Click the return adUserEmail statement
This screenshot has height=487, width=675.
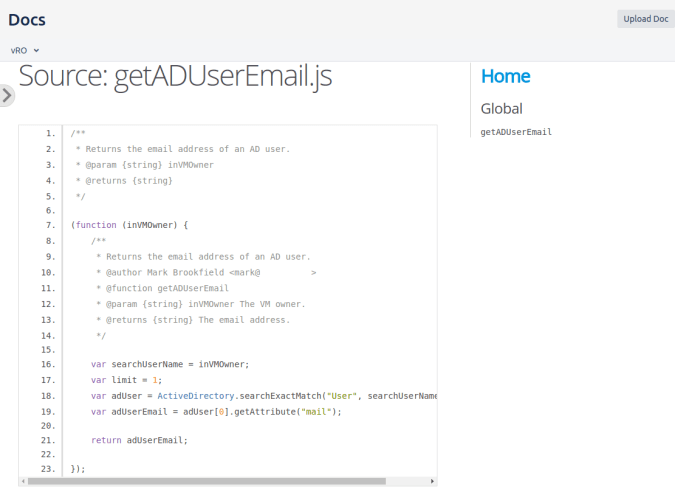(x=139, y=440)
